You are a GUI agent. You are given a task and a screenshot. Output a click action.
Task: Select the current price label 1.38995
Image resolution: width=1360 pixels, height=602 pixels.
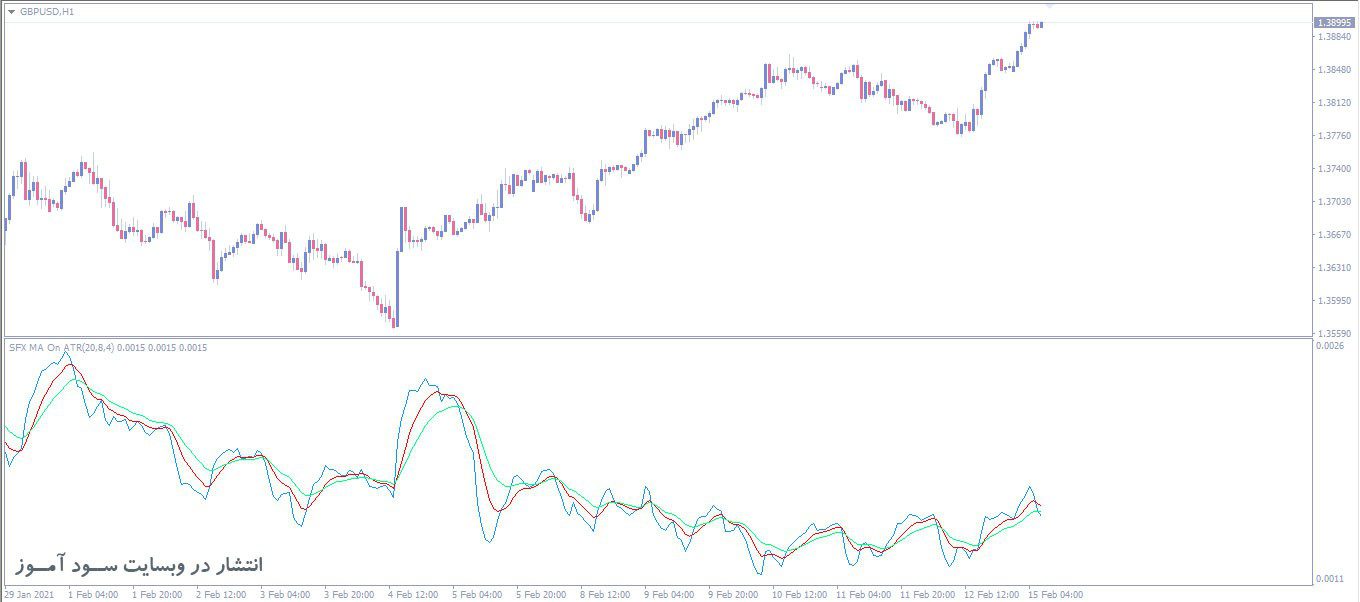pos(1334,22)
